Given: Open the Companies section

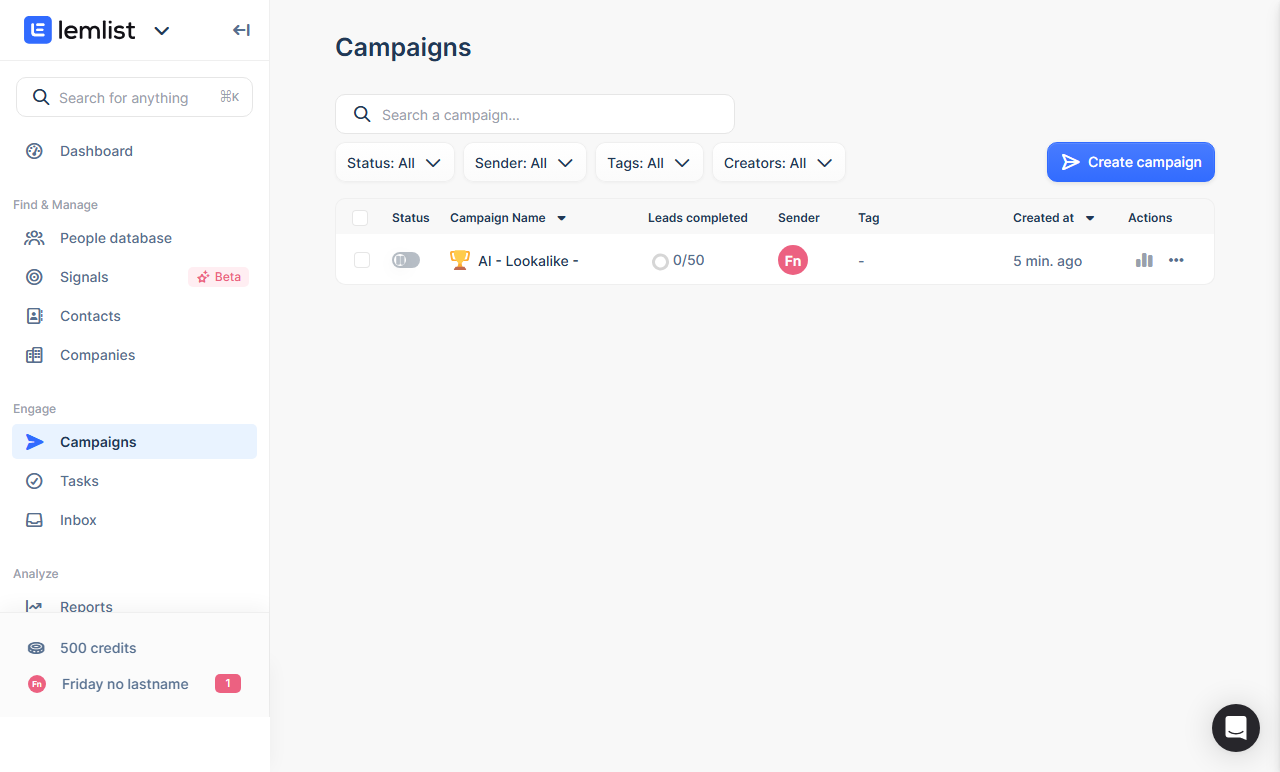Looking at the screenshot, I should pyautogui.click(x=95, y=354).
